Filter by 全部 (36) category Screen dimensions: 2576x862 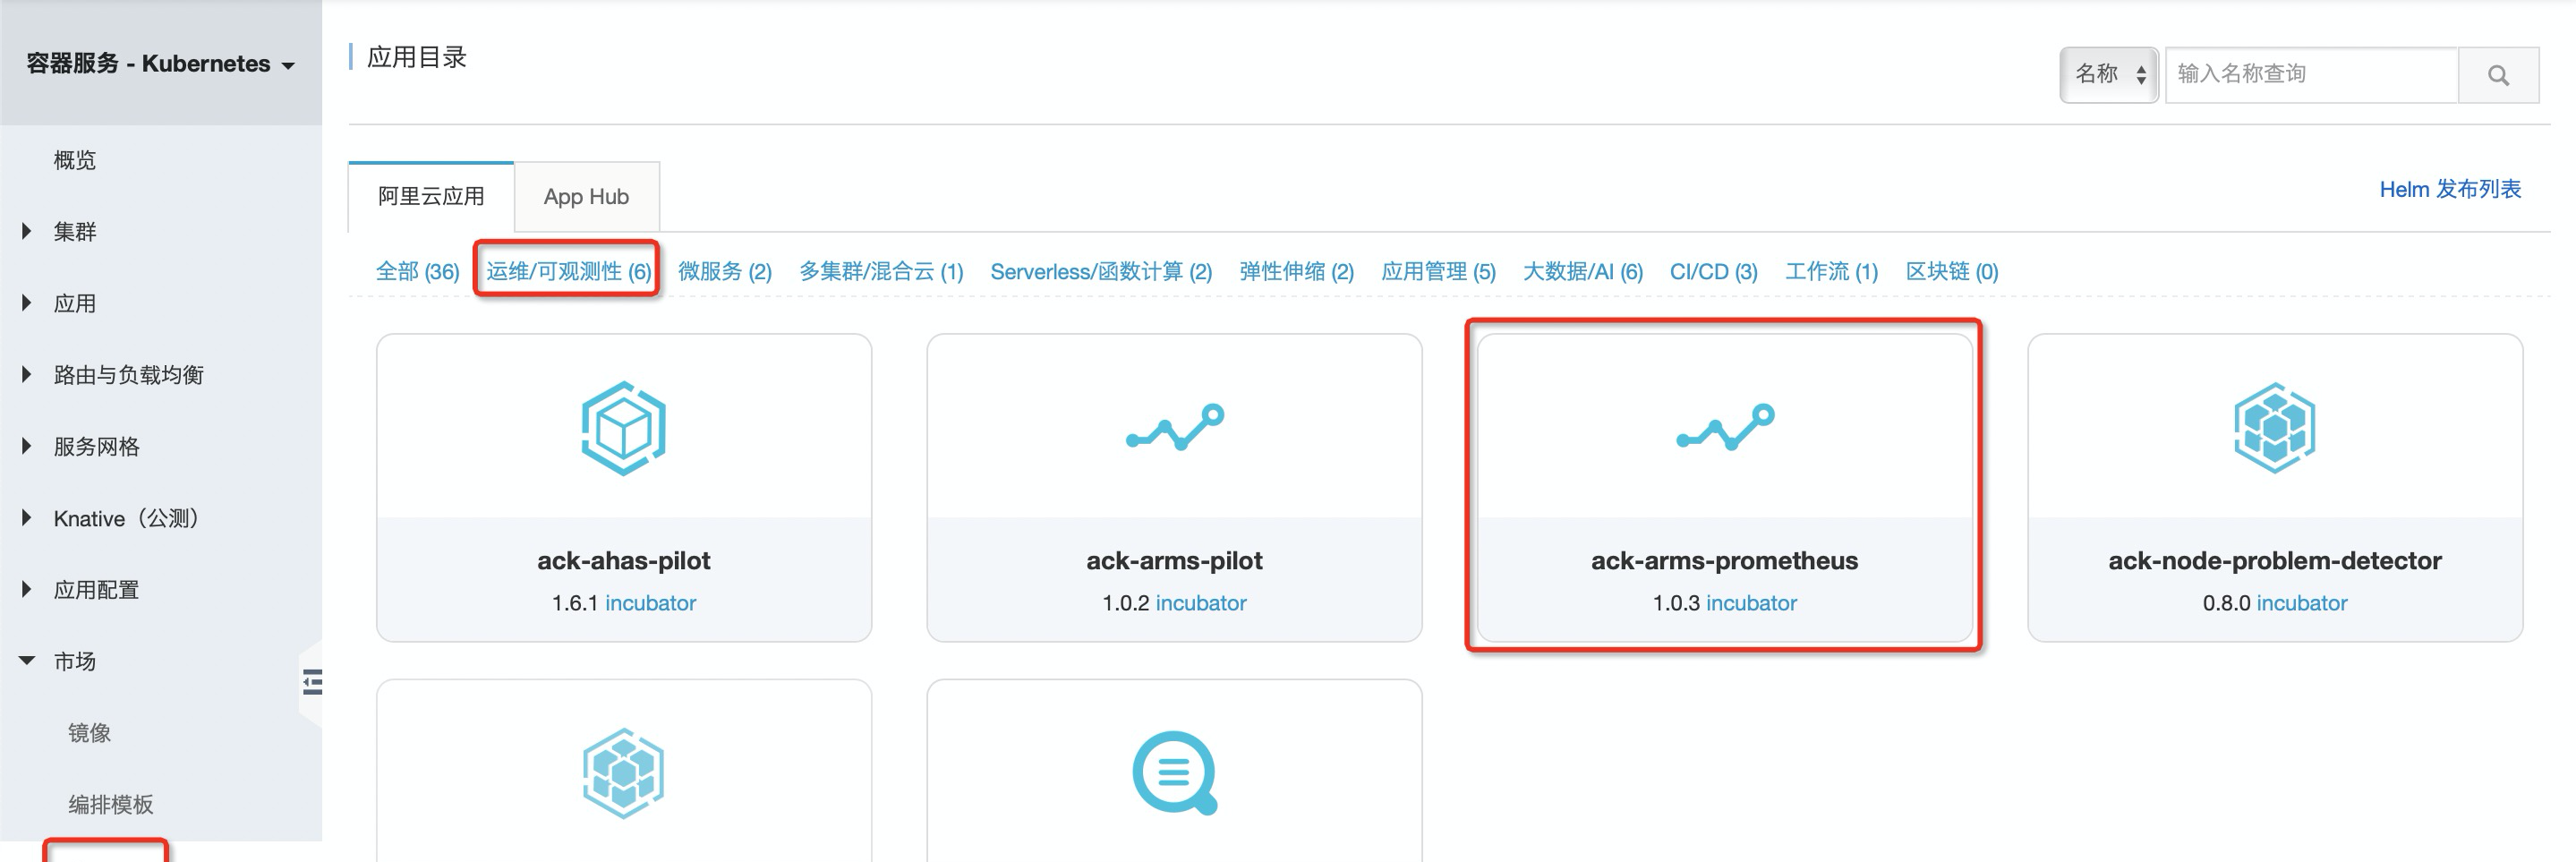pos(417,271)
